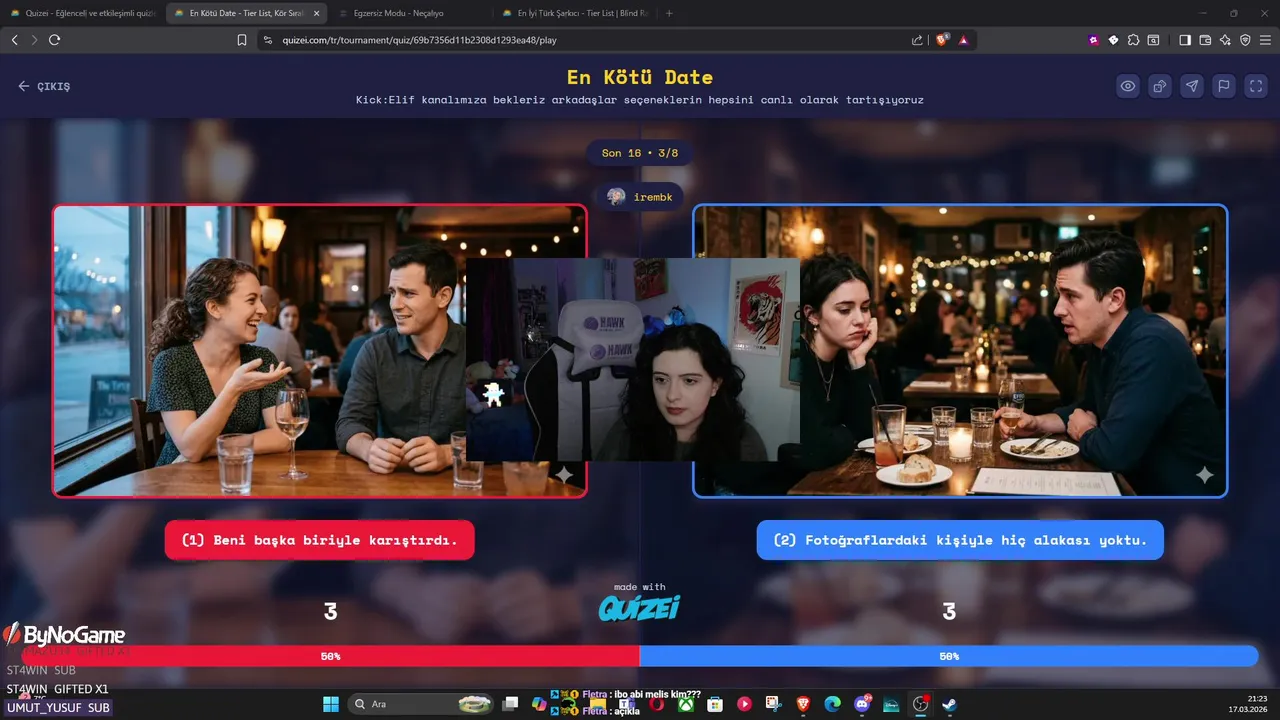This screenshot has height=720, width=1280.
Task: Click the red 50% vote bar
Action: tap(330, 656)
